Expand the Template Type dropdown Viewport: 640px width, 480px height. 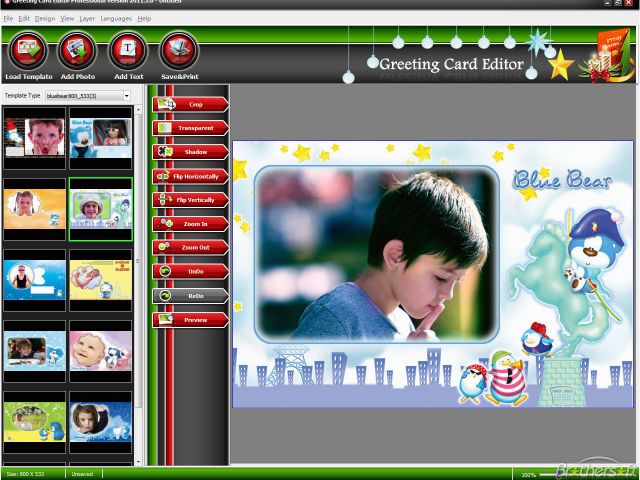(127, 96)
